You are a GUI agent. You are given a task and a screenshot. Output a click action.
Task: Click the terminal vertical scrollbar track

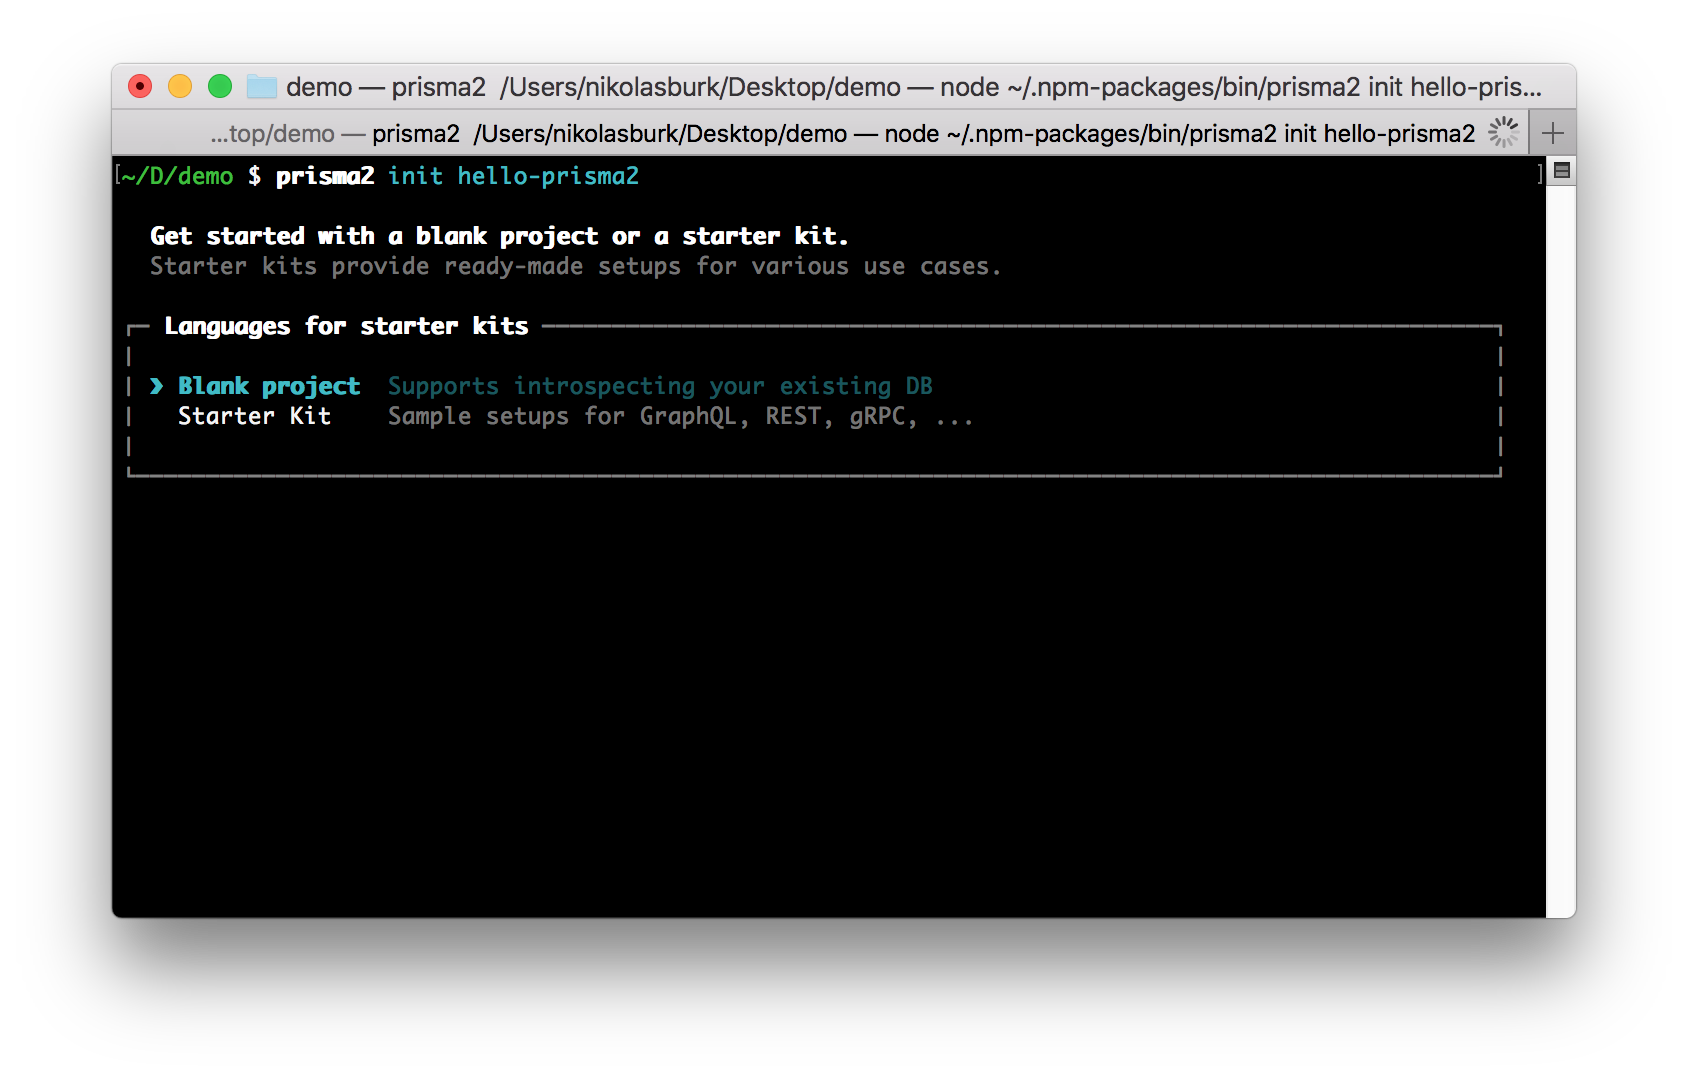(1561, 550)
